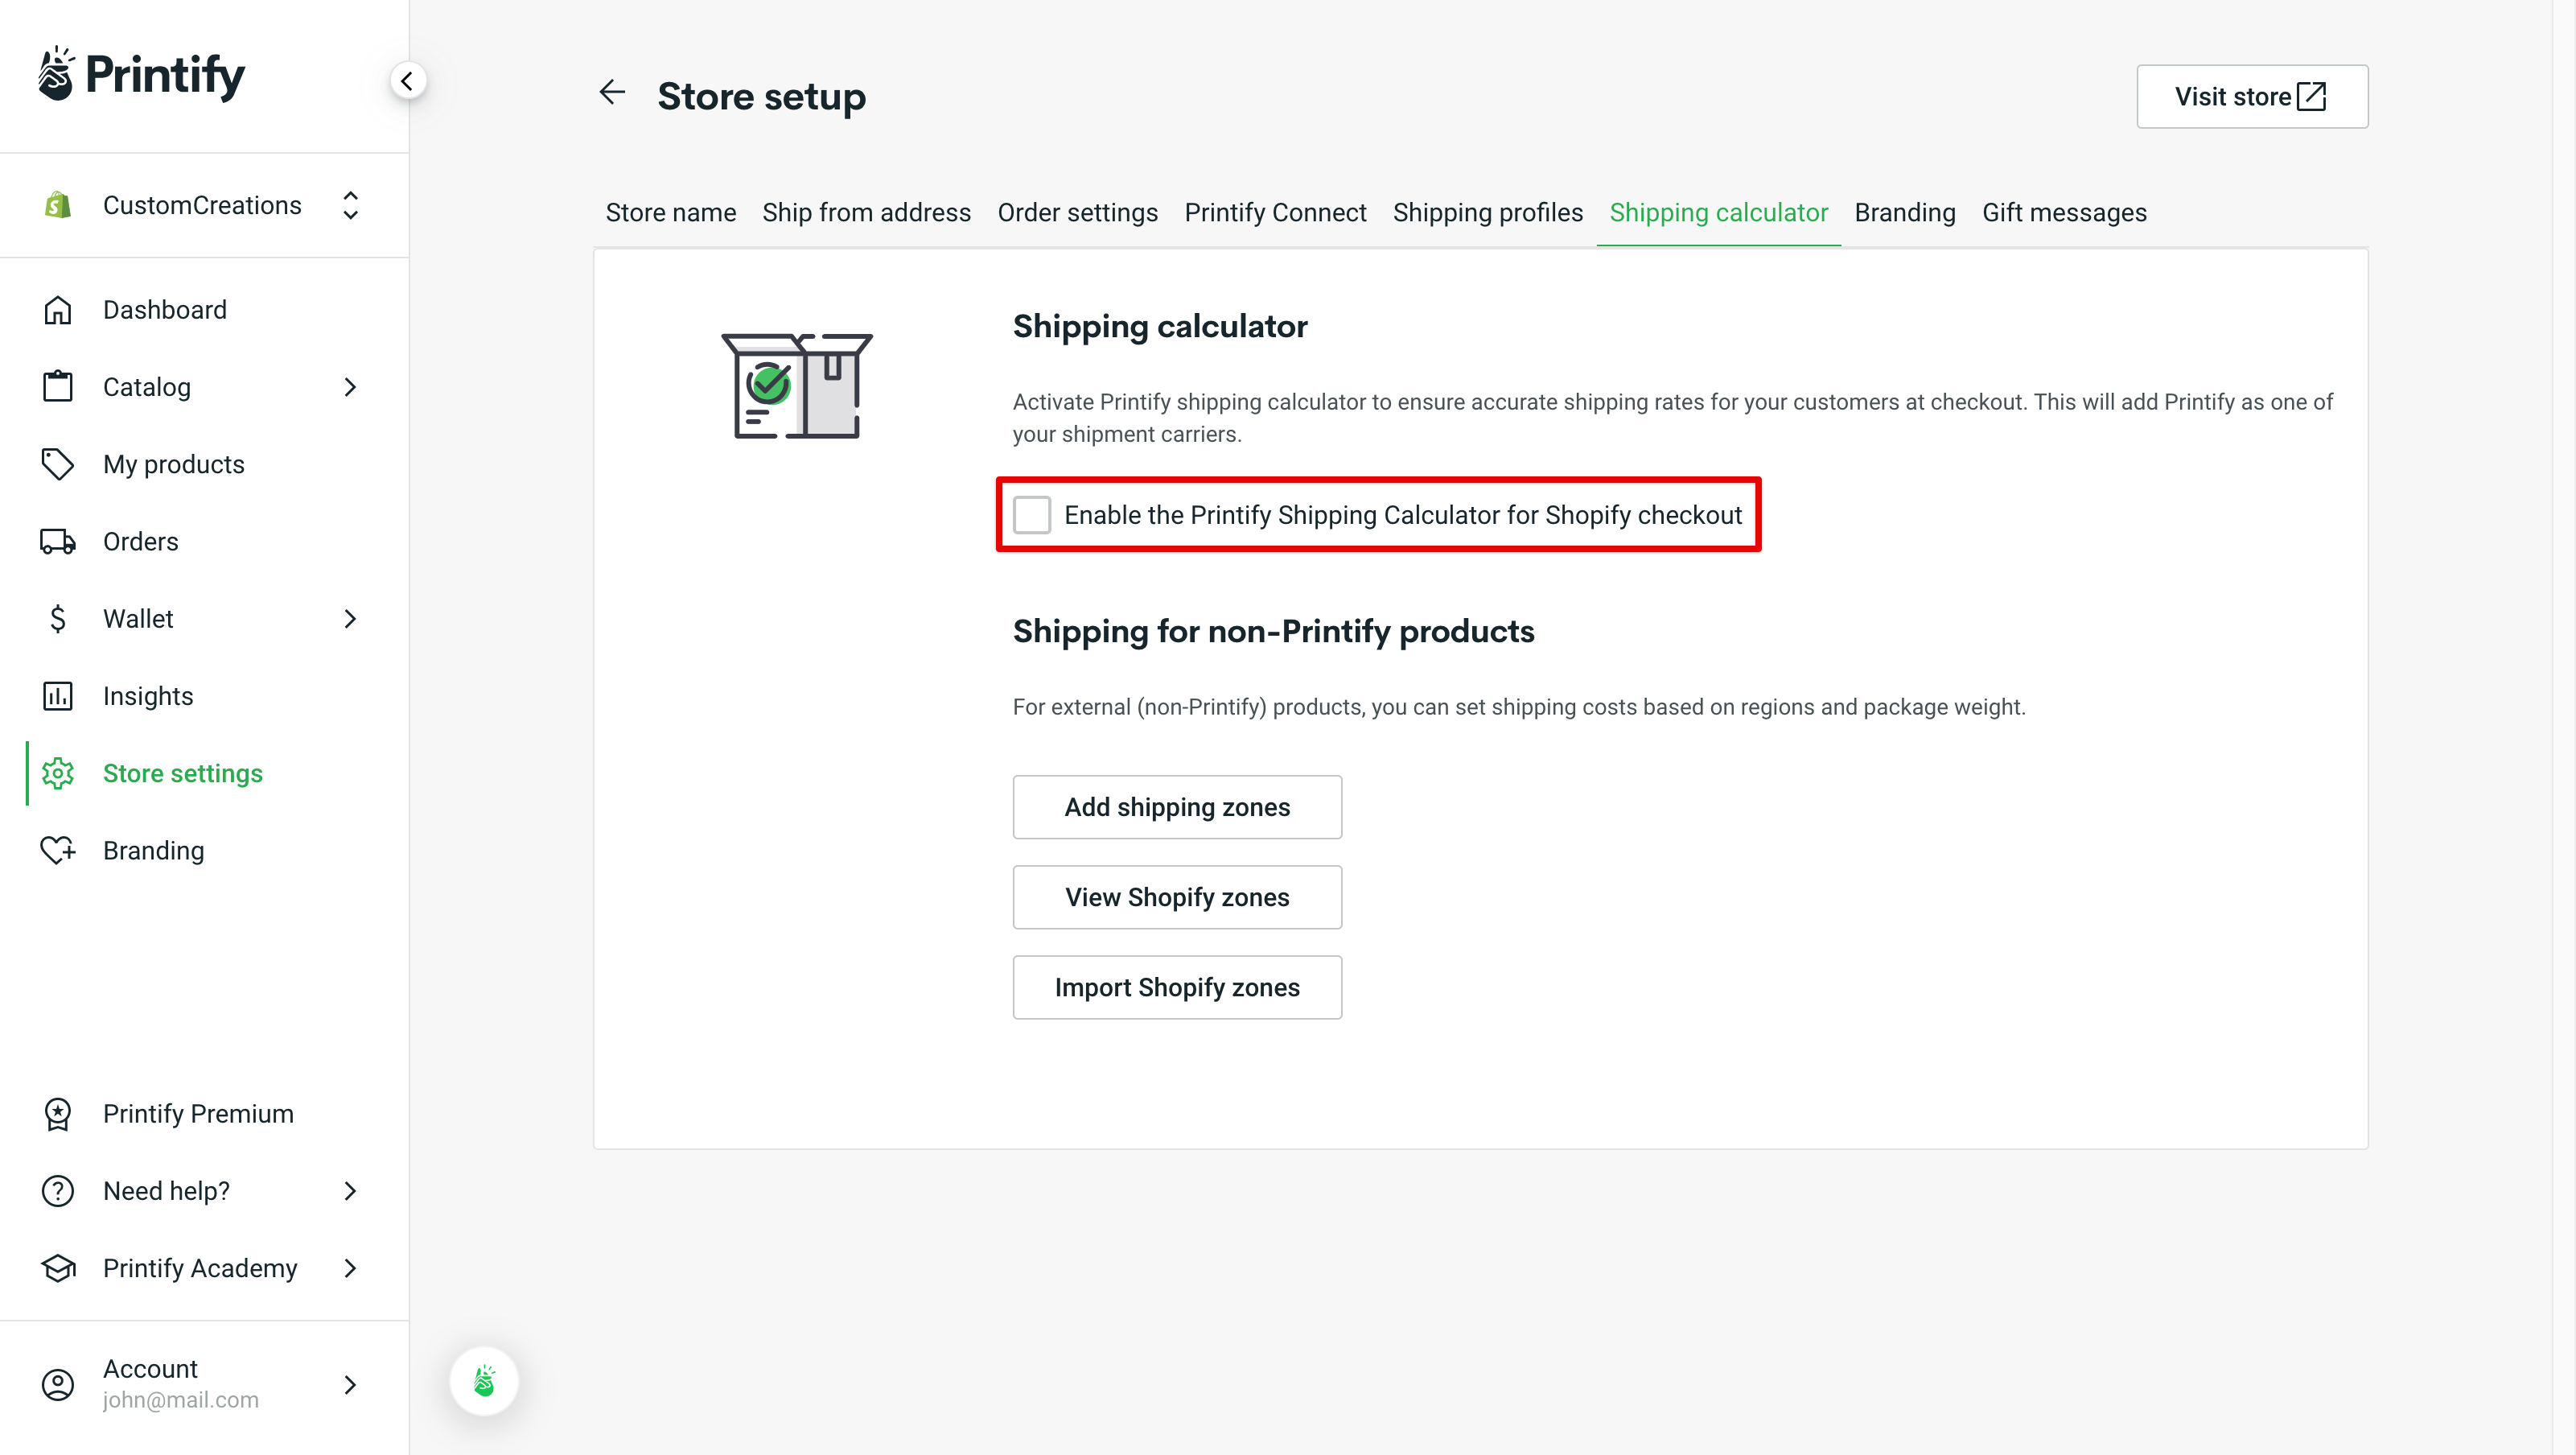Screen dimensions: 2576x1455
Task: Click the Import Shopify zones button
Action: pyautogui.click(x=1176, y=987)
